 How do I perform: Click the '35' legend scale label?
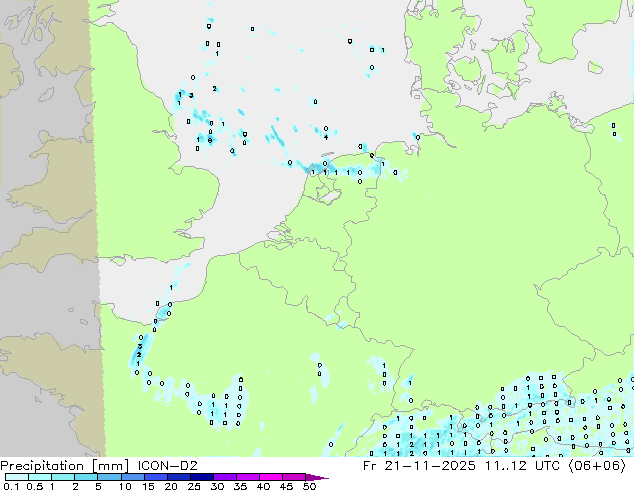click(x=240, y=486)
